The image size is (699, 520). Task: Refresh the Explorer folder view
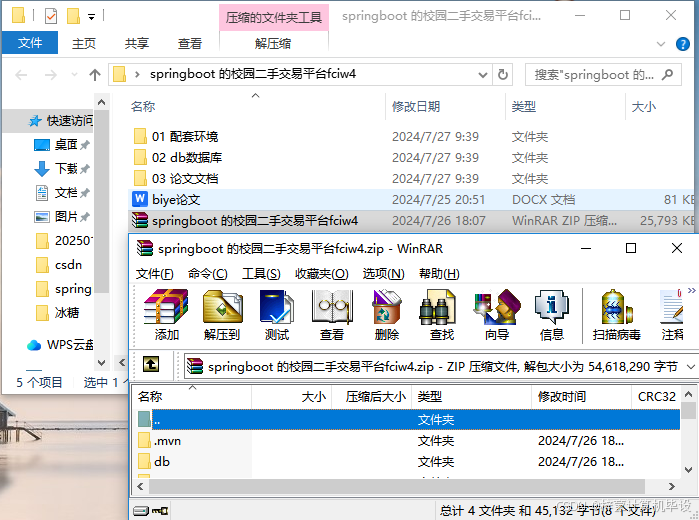(x=502, y=74)
